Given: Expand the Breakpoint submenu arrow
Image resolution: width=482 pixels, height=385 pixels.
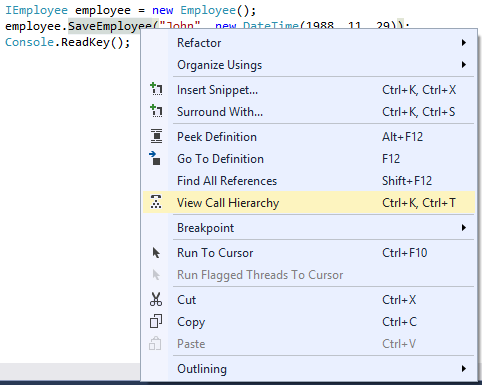Looking at the screenshot, I should point(464,228).
